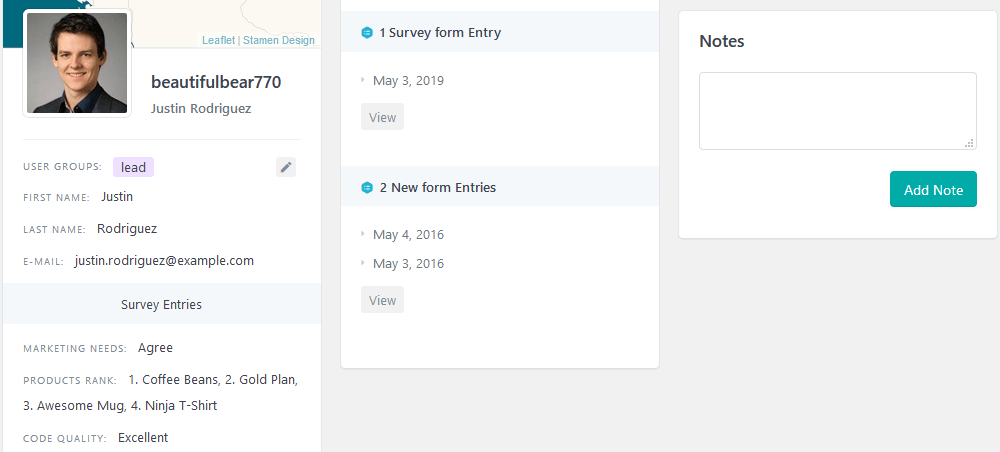Click the hexagon icon beside New form Entries

367,187
